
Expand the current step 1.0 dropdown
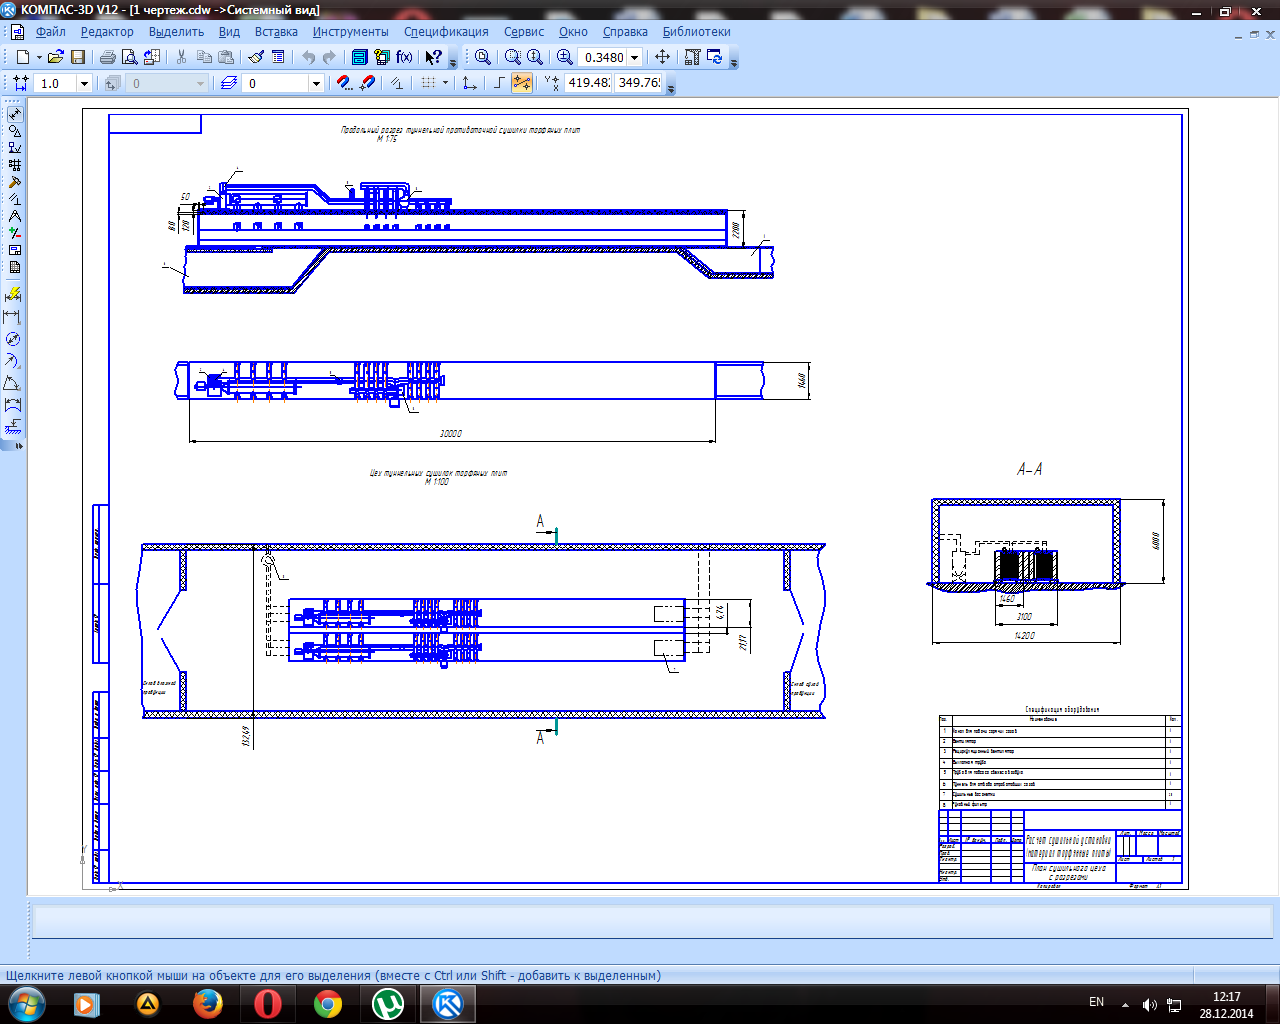point(84,83)
